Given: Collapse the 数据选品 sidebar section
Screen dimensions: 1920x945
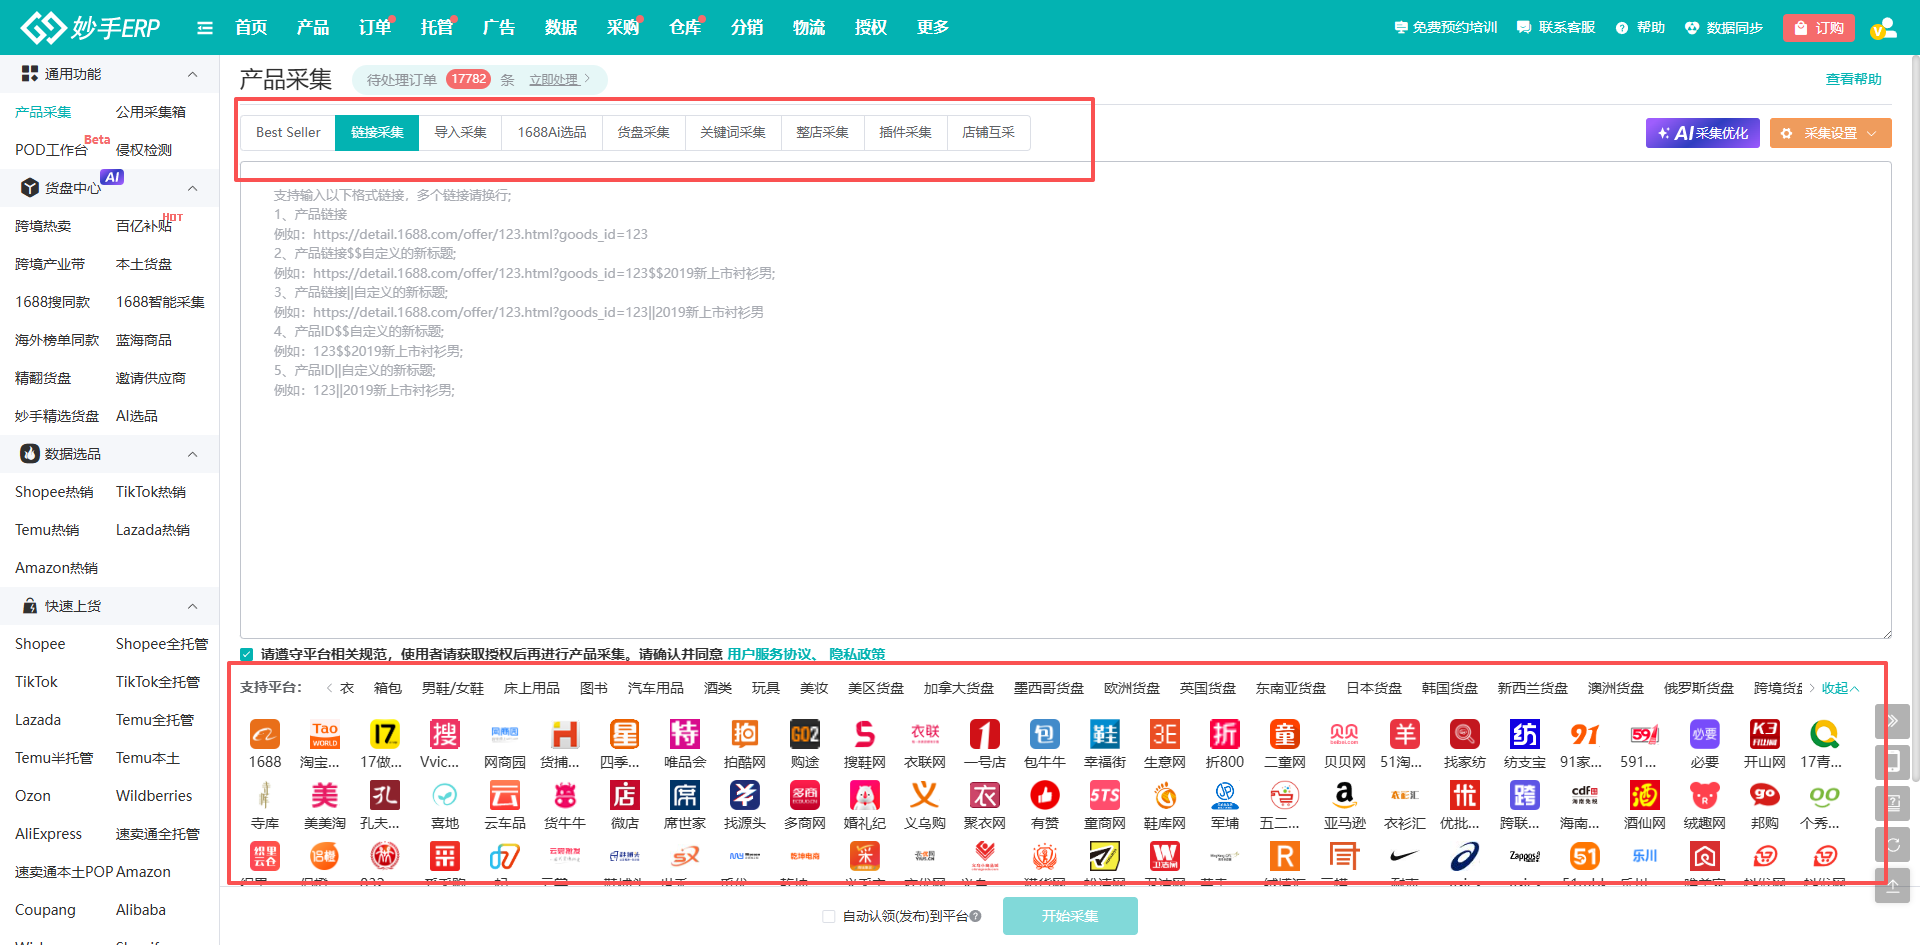Looking at the screenshot, I should click(x=193, y=454).
